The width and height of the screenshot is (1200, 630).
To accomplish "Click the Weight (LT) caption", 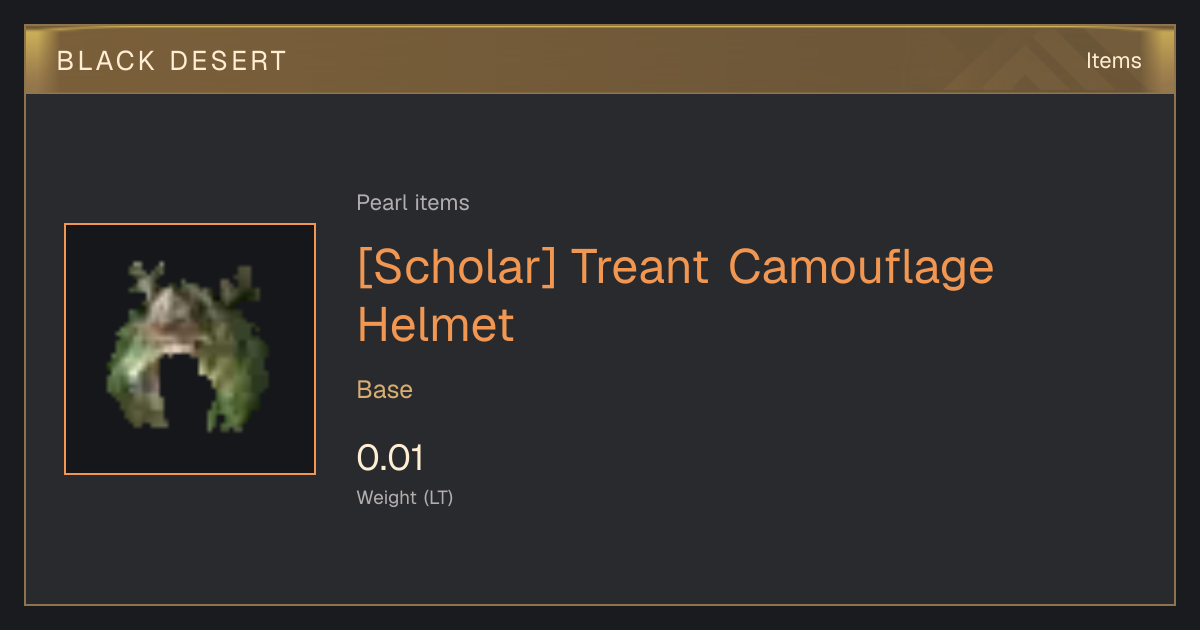I will pos(405,498).
